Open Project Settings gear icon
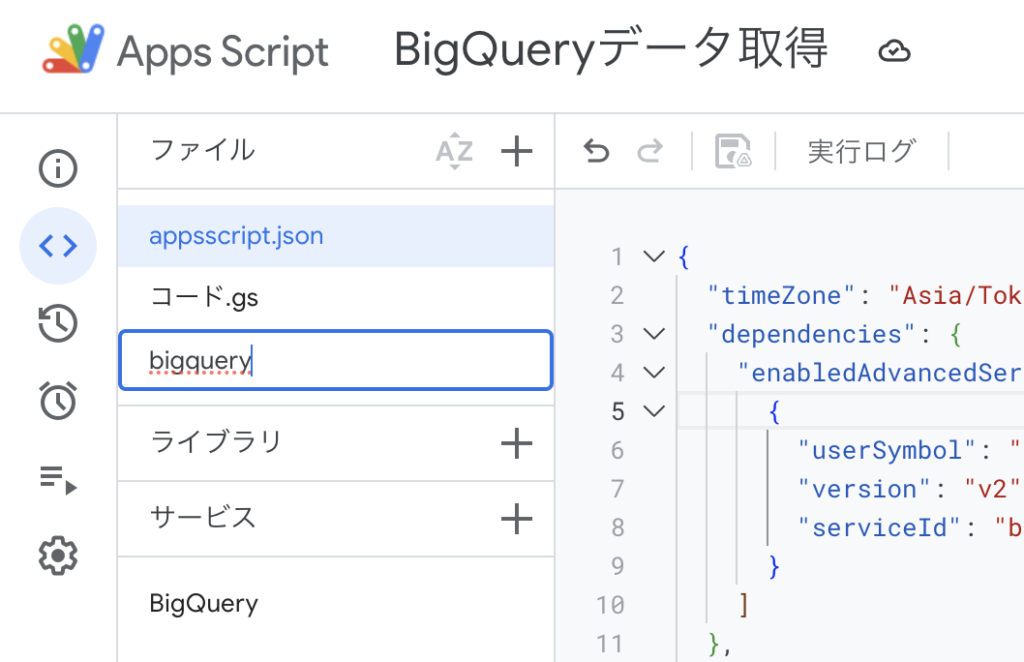This screenshot has height=662, width=1024. coord(58,556)
